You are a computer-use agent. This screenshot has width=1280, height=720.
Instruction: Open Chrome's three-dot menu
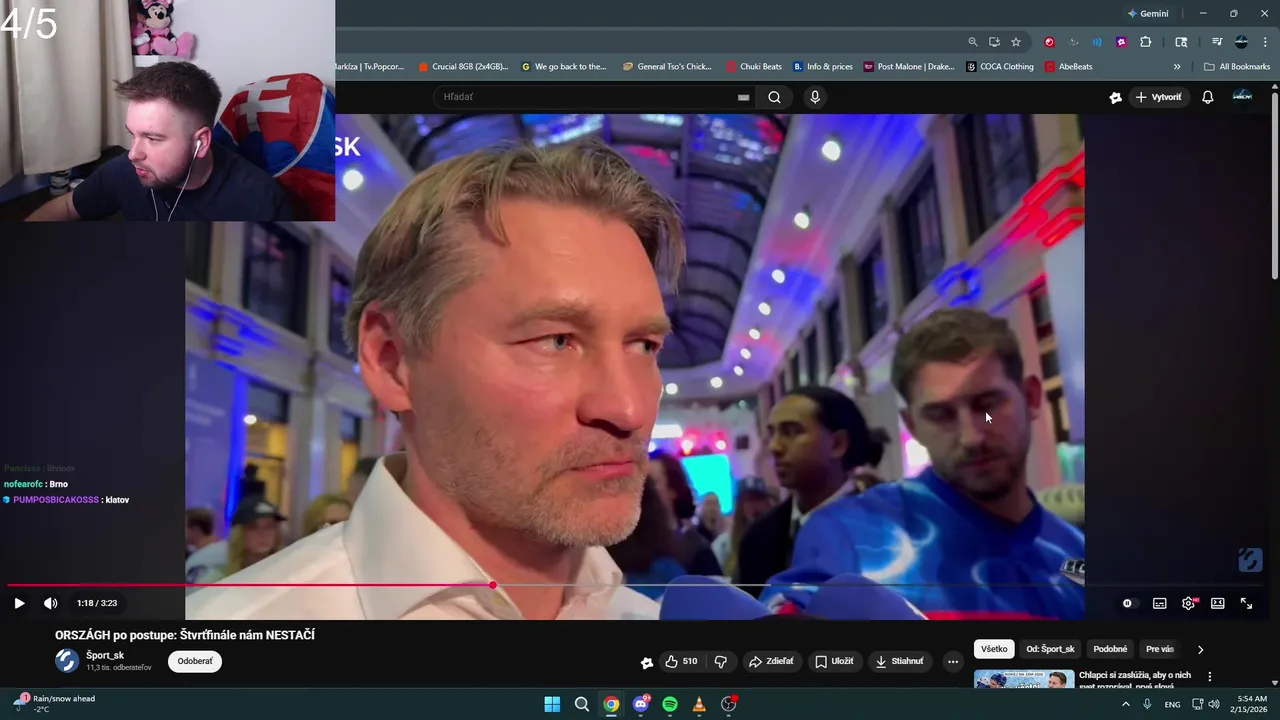pyautogui.click(x=1265, y=42)
